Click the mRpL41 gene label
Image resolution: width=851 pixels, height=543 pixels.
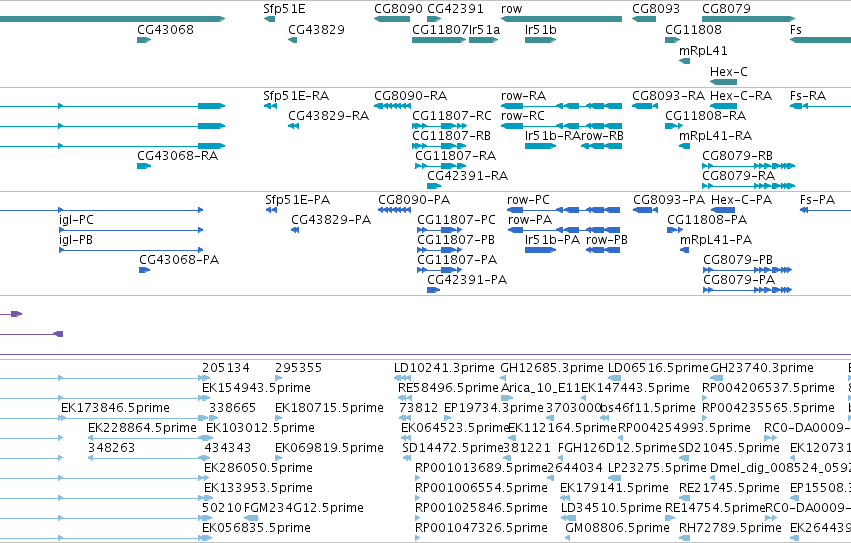(703, 50)
